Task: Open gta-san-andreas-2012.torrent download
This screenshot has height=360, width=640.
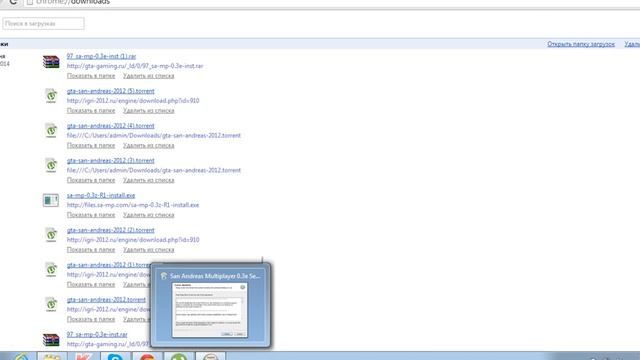Action: pos(106,300)
